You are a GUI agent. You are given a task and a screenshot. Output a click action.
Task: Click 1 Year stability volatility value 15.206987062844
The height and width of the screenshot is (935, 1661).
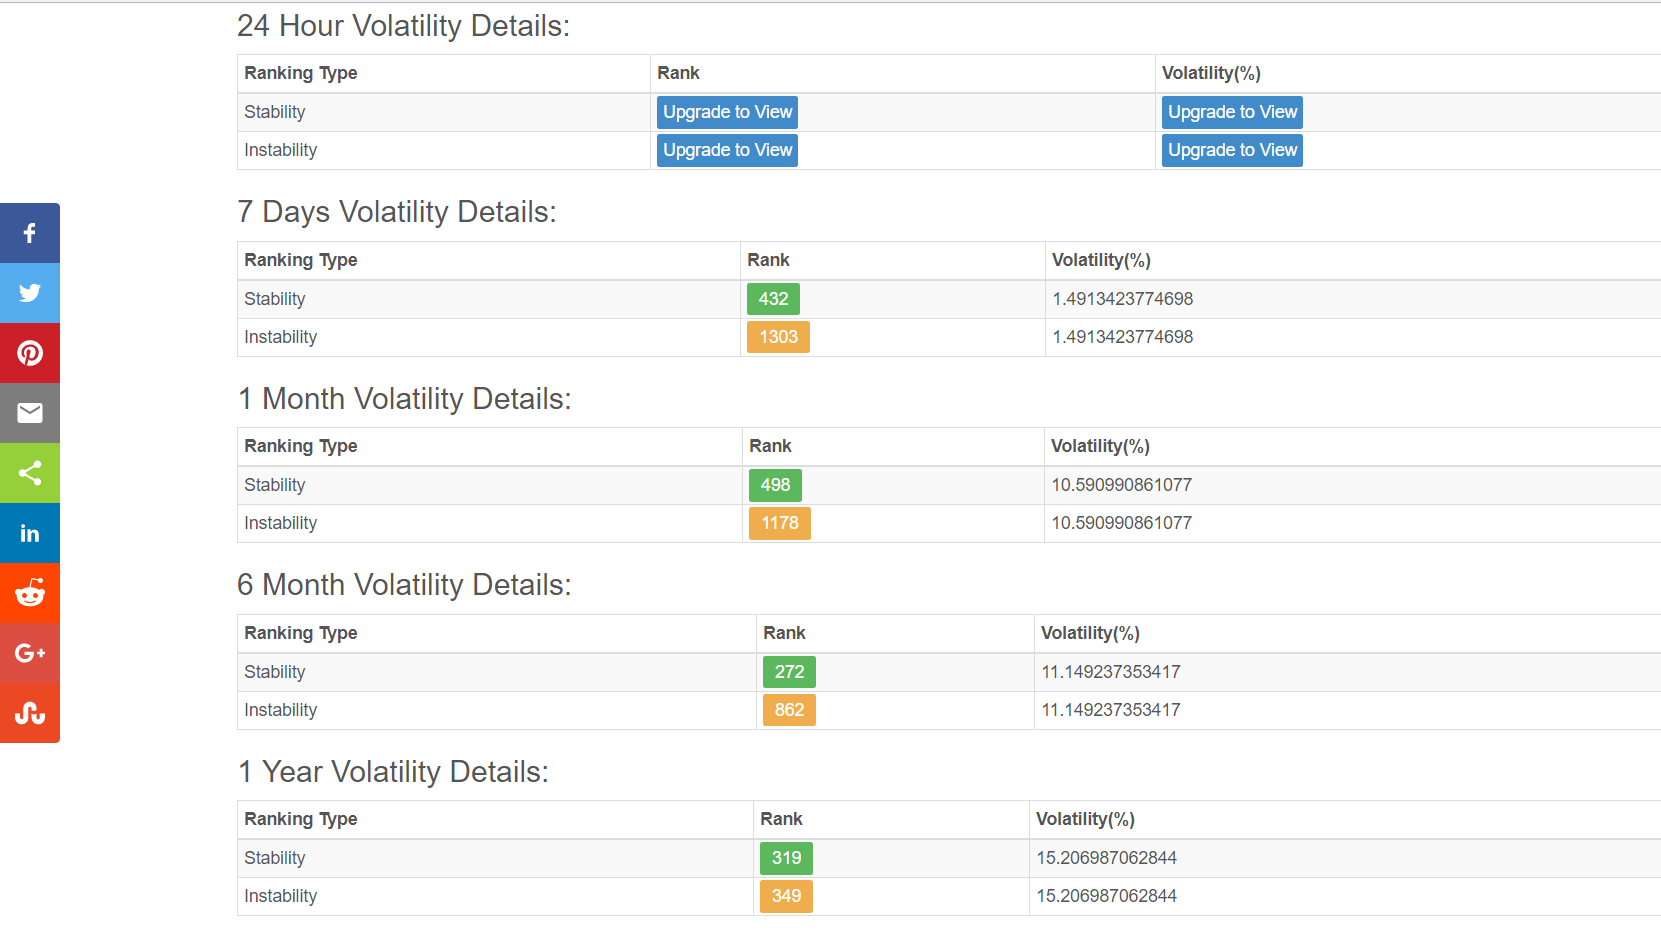(x=1106, y=858)
